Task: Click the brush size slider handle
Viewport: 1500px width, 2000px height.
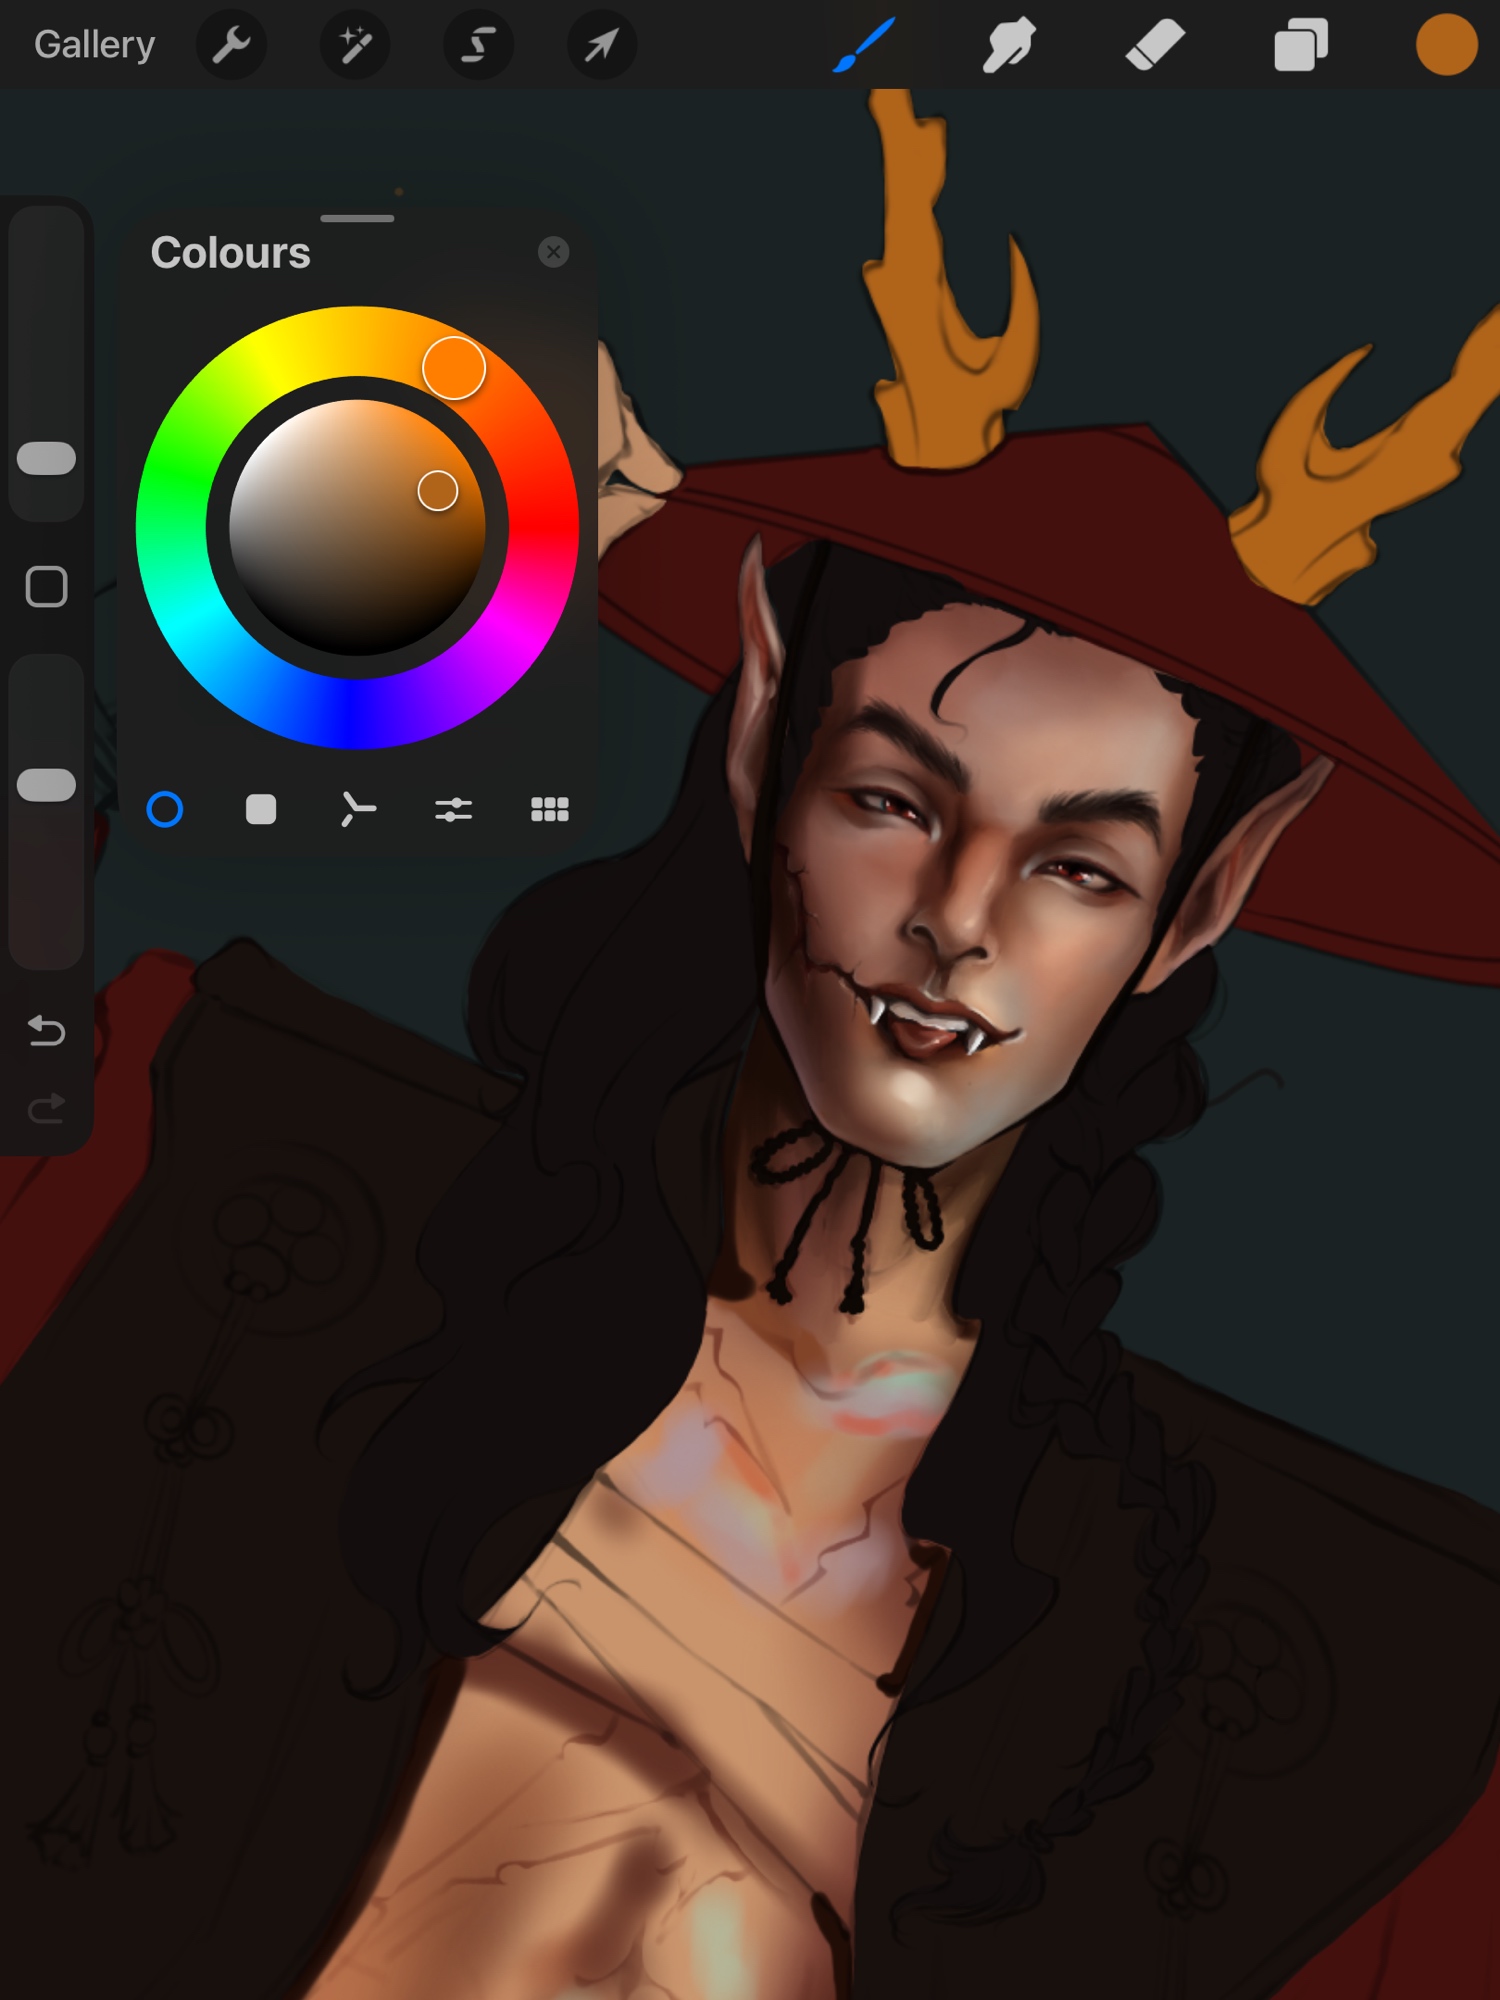Action: coord(46,458)
